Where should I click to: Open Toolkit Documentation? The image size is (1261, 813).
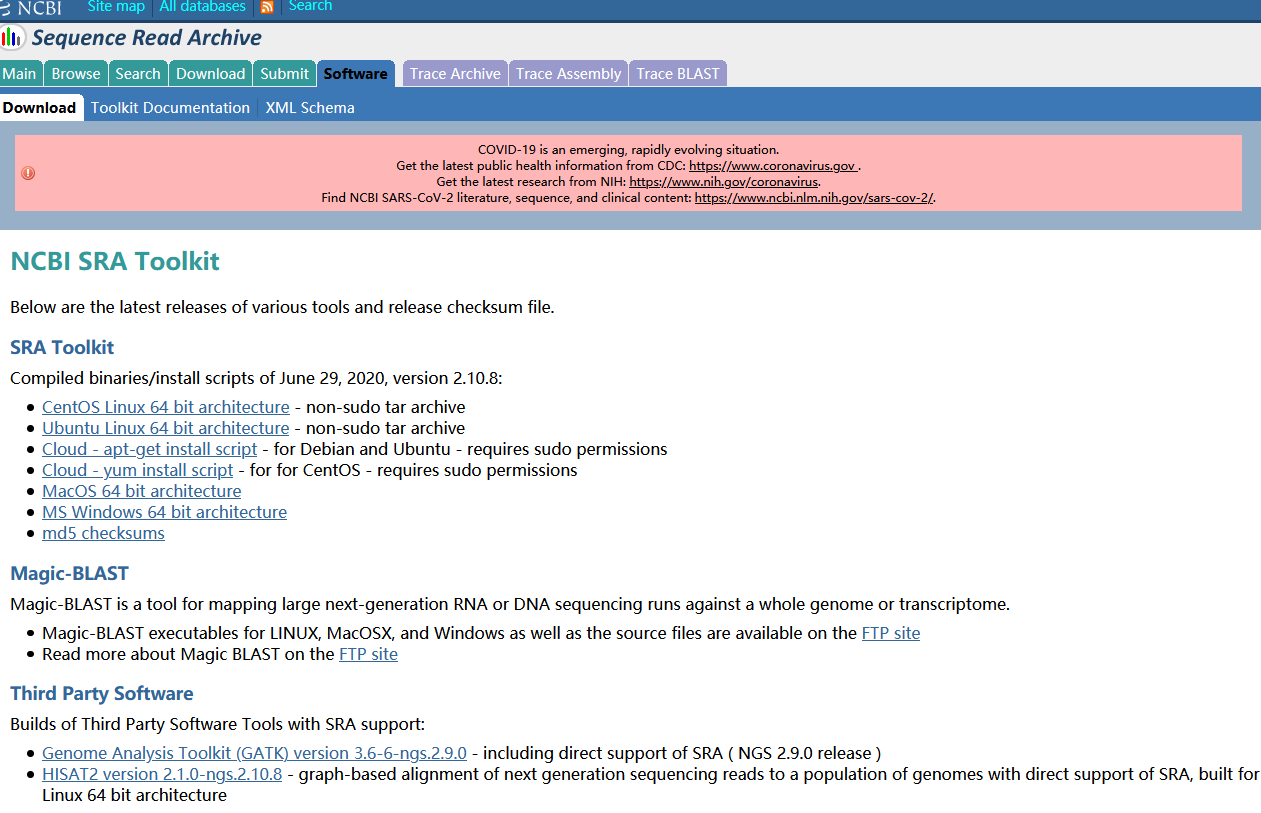pyautogui.click(x=170, y=107)
